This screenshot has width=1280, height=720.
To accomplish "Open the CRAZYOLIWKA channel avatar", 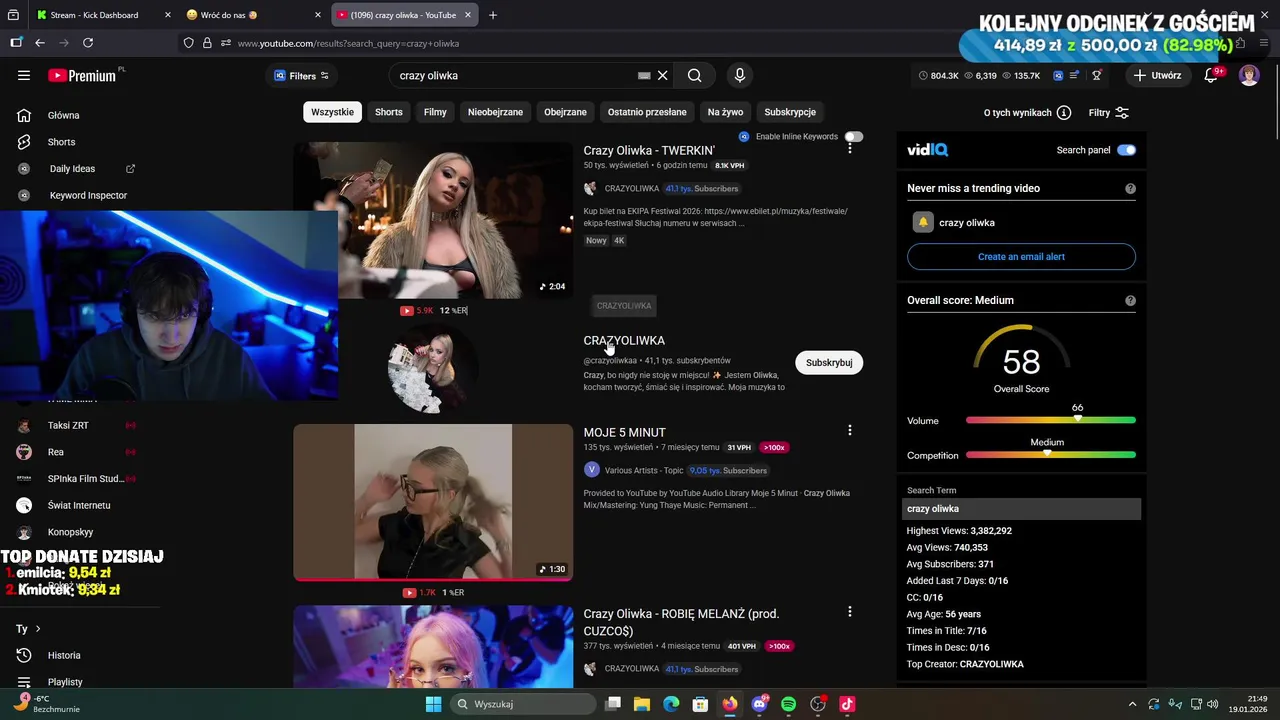I will tap(433, 370).
